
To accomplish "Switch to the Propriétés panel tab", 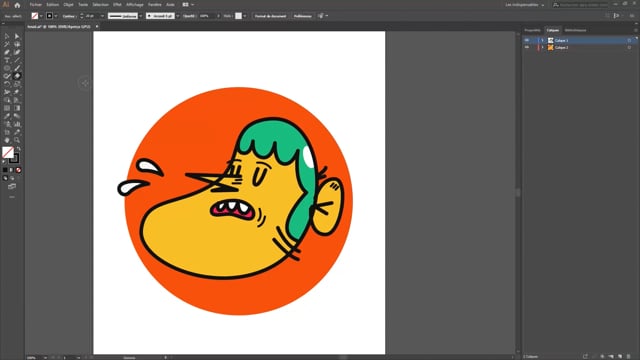I will [x=533, y=30].
